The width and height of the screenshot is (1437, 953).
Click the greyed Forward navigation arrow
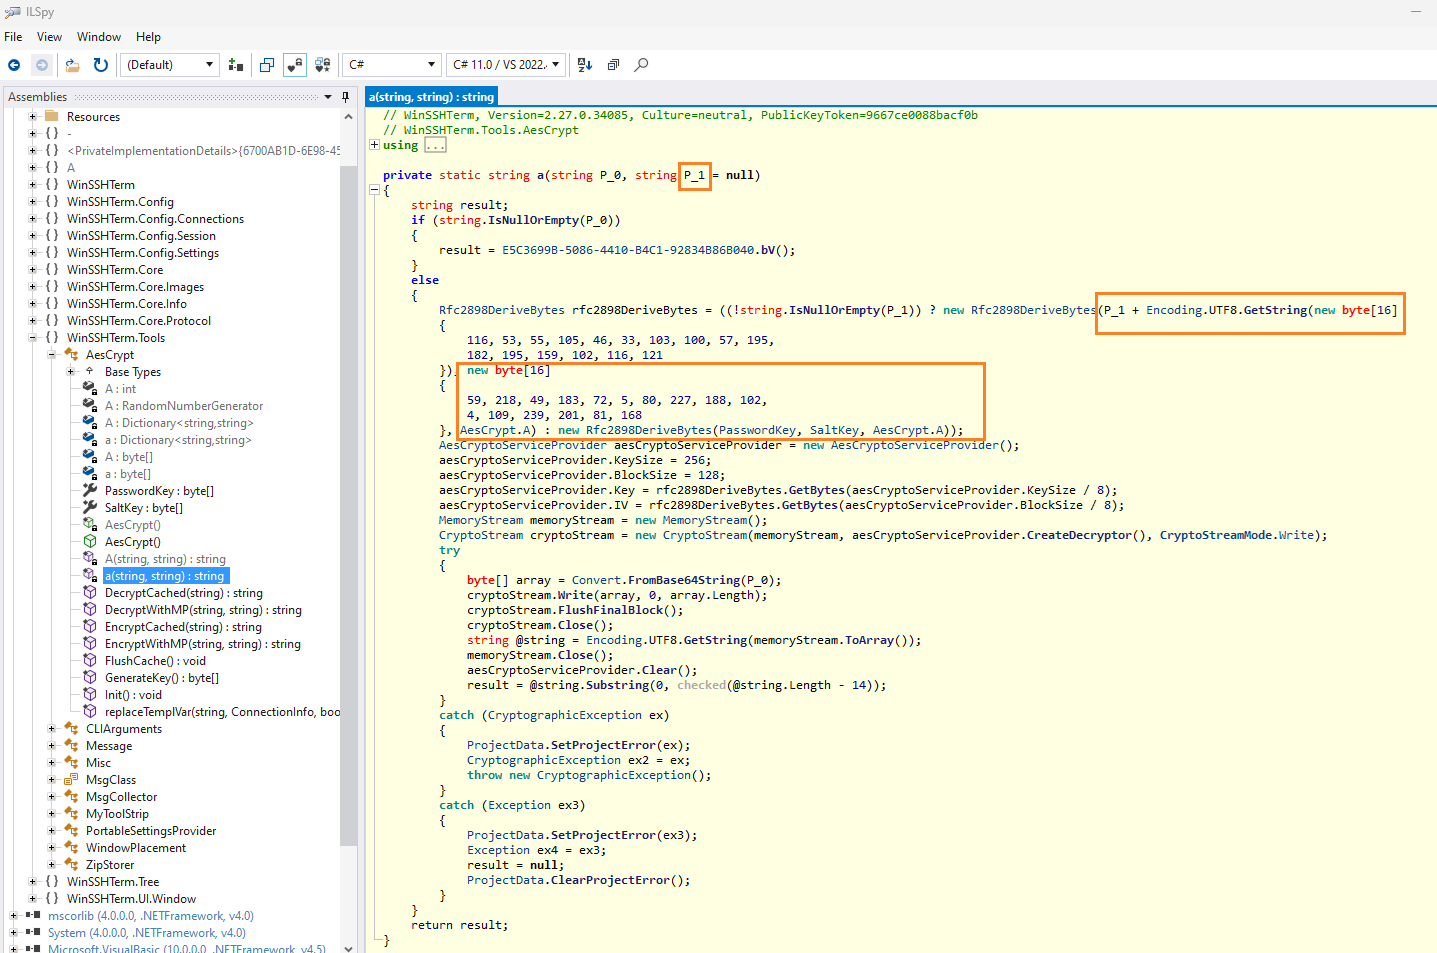(42, 65)
